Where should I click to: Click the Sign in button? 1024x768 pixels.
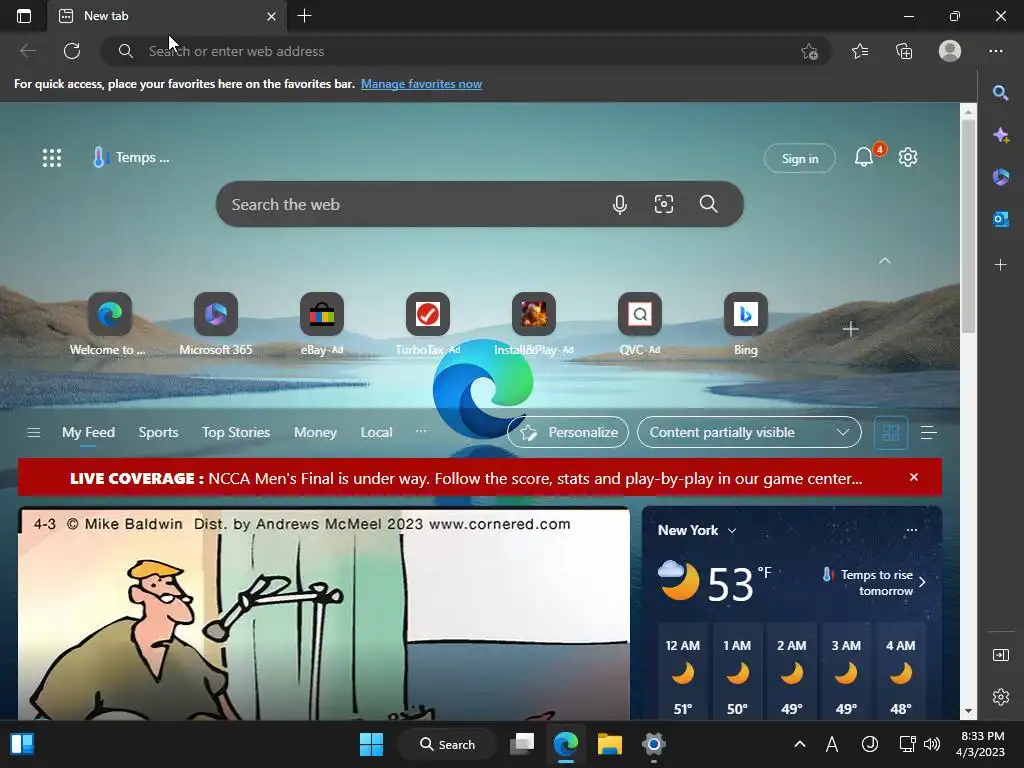click(x=799, y=159)
